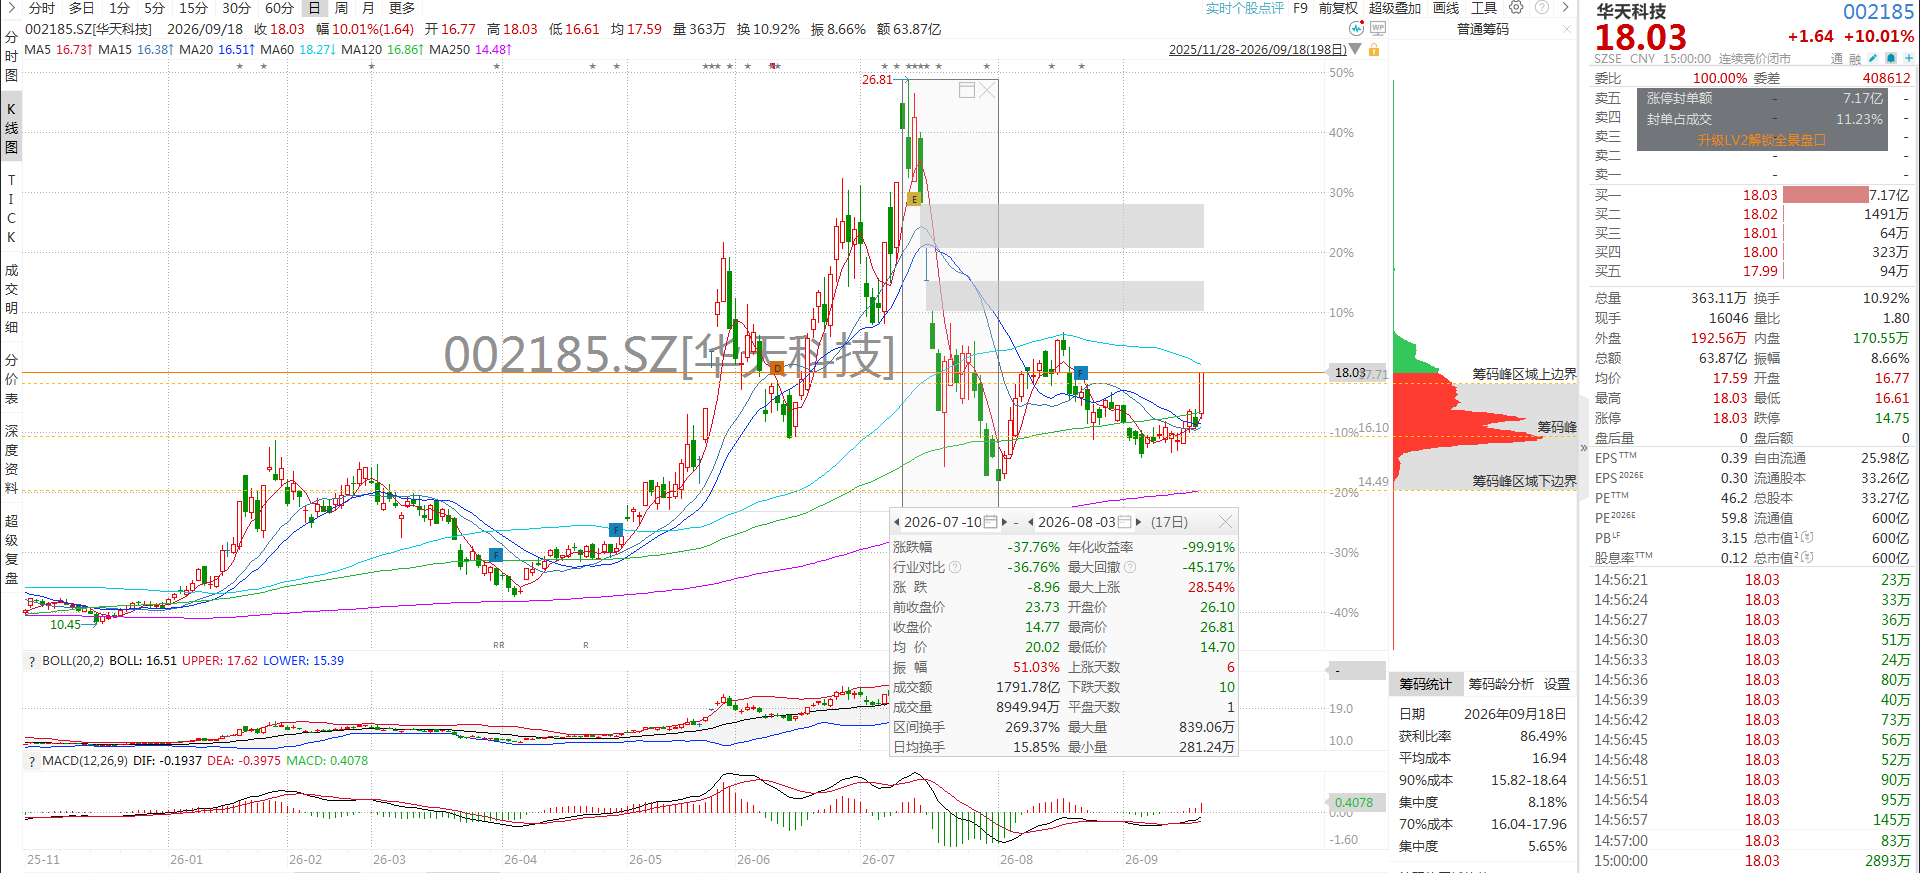
Task: Toggle the orange date range lock
Action: [x=1374, y=49]
